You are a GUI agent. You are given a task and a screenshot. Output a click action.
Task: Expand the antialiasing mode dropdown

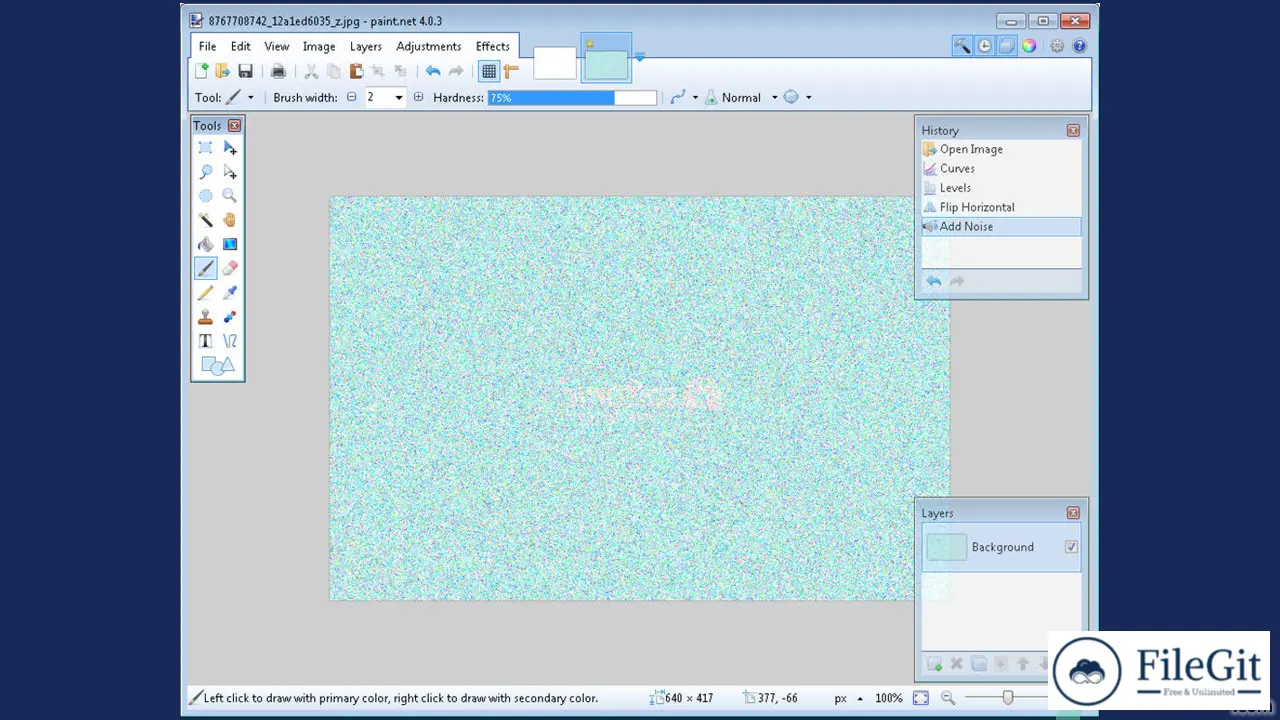695,98
